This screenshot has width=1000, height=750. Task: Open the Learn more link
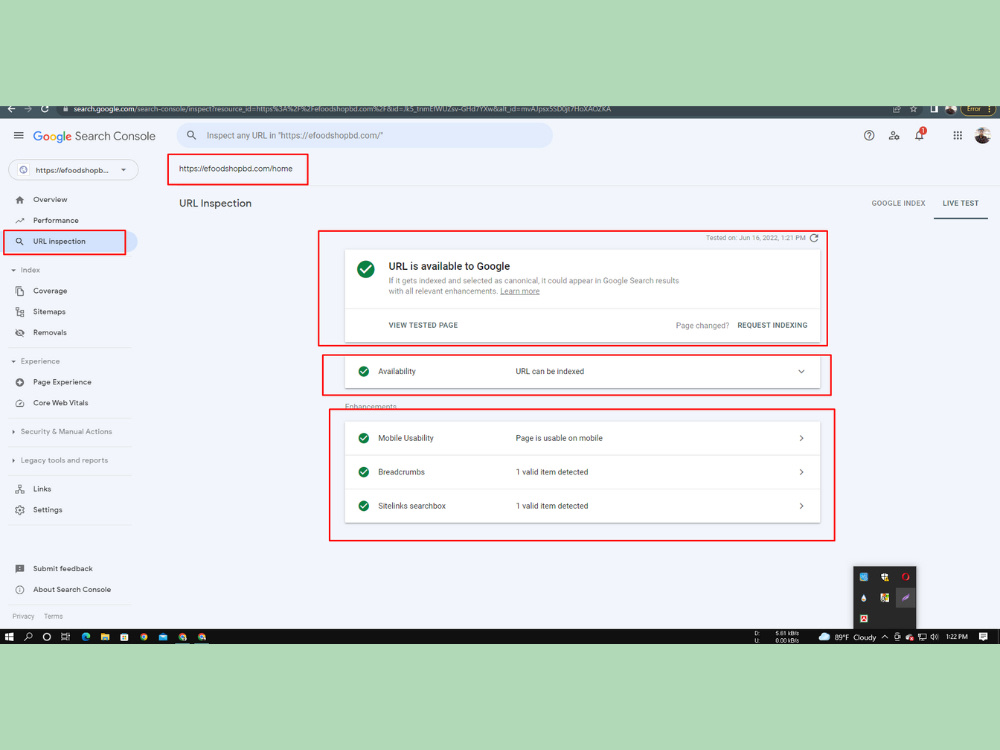(520, 291)
